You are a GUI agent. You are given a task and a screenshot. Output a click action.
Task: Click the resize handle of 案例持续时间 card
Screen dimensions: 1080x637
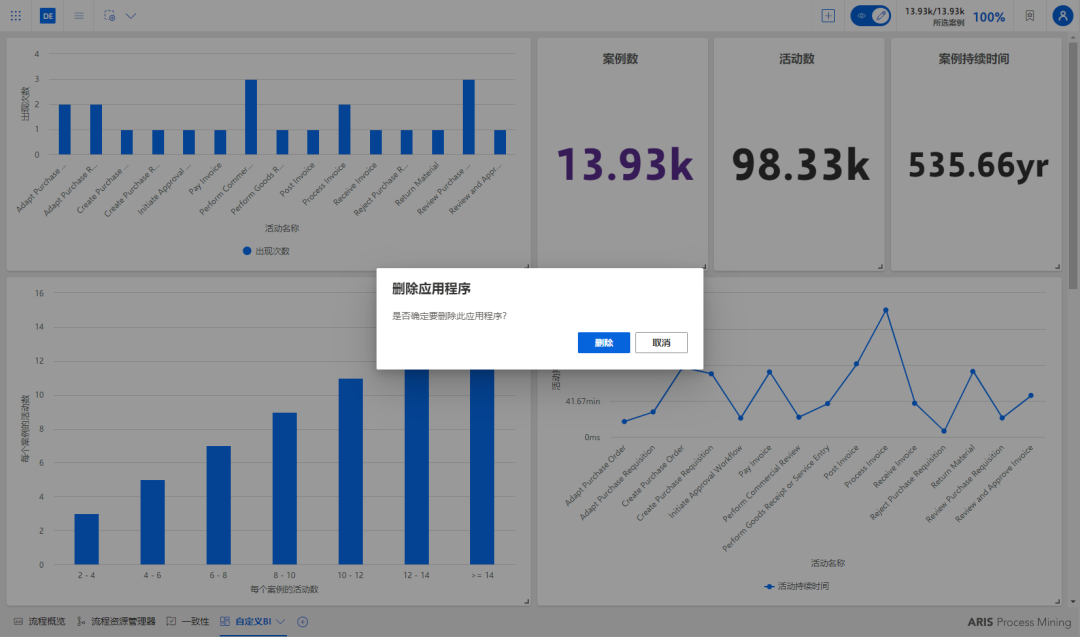click(x=1057, y=267)
